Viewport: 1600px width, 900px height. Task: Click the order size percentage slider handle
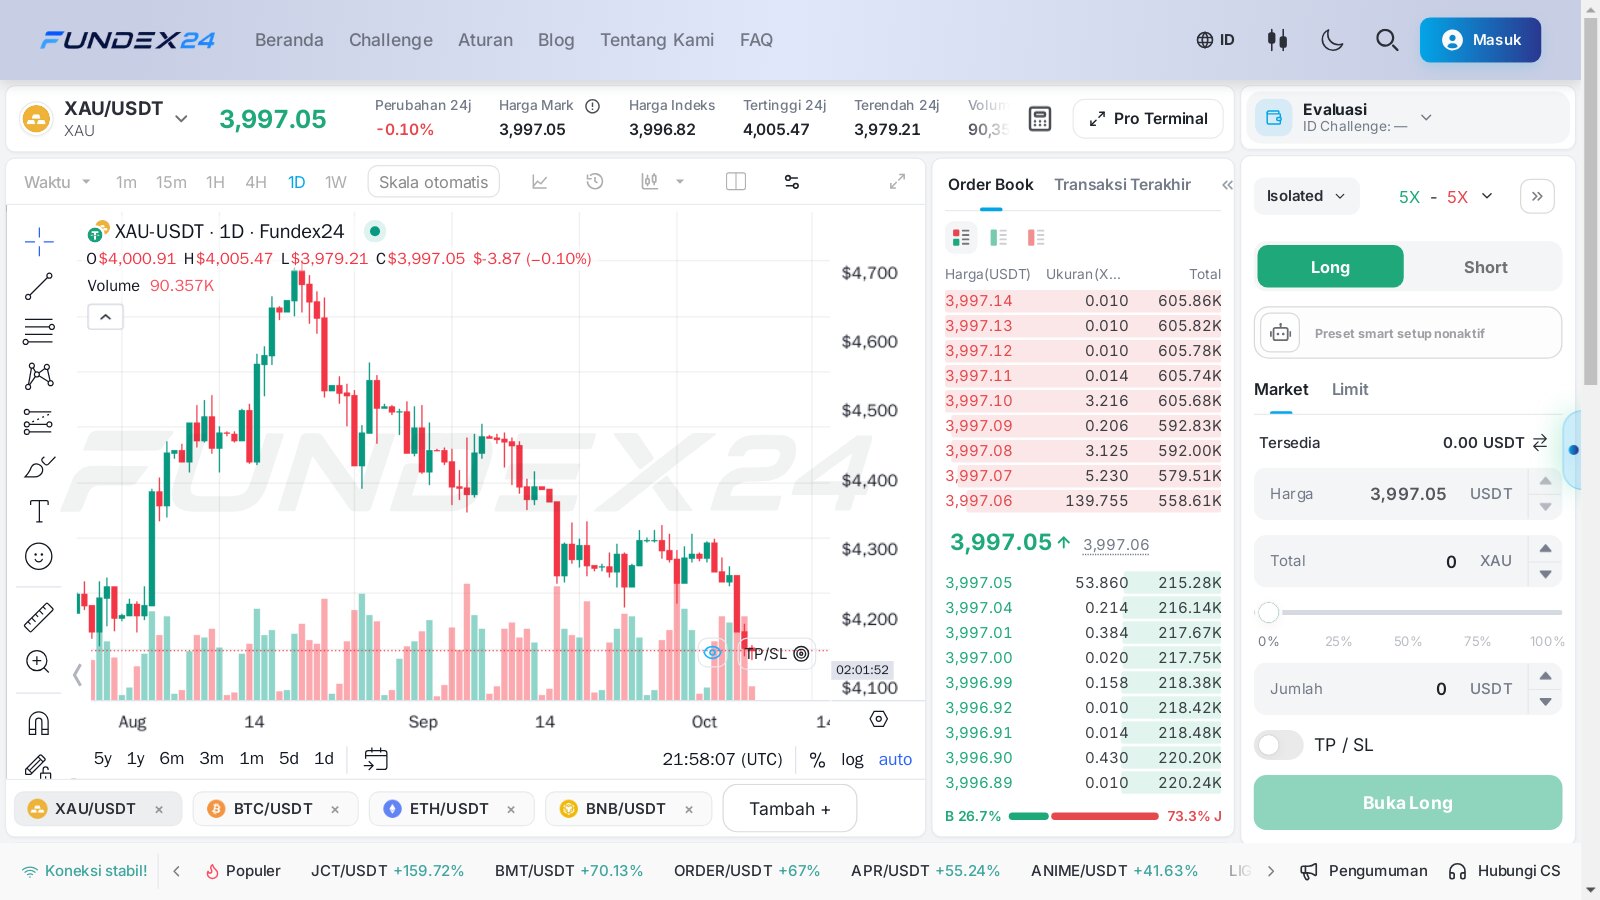point(1269,612)
